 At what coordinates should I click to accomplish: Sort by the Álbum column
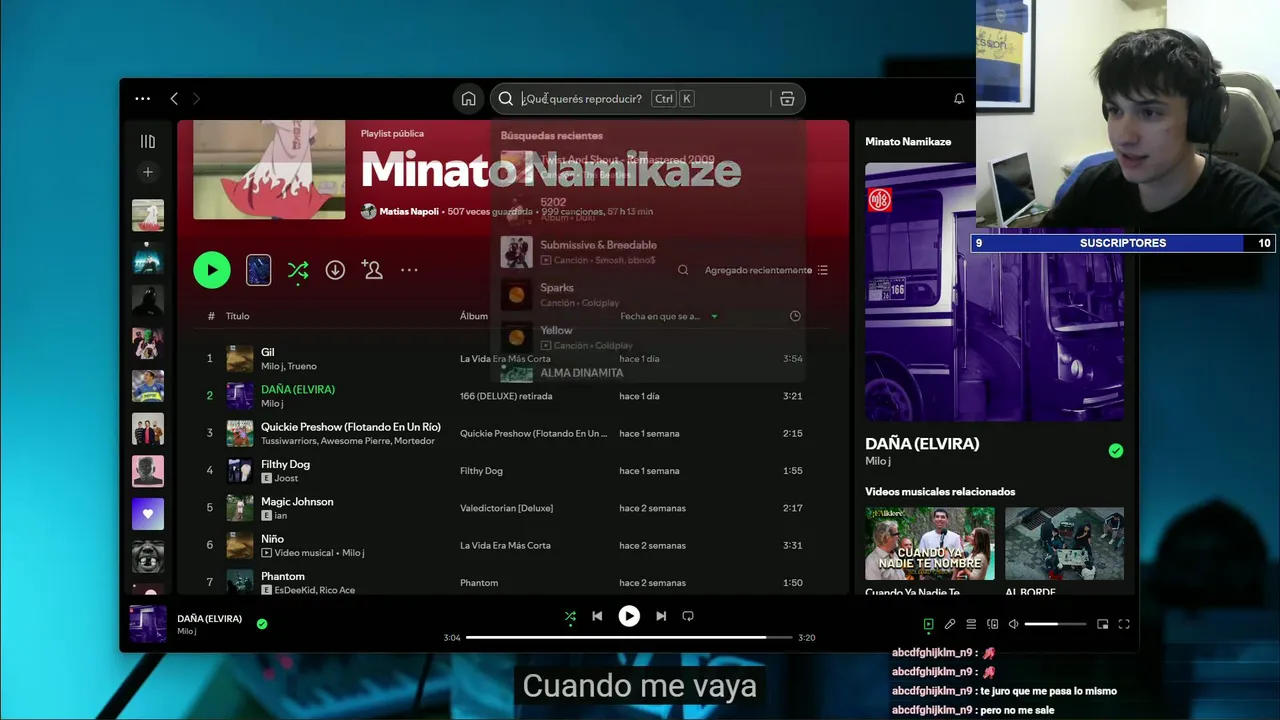tap(474, 316)
